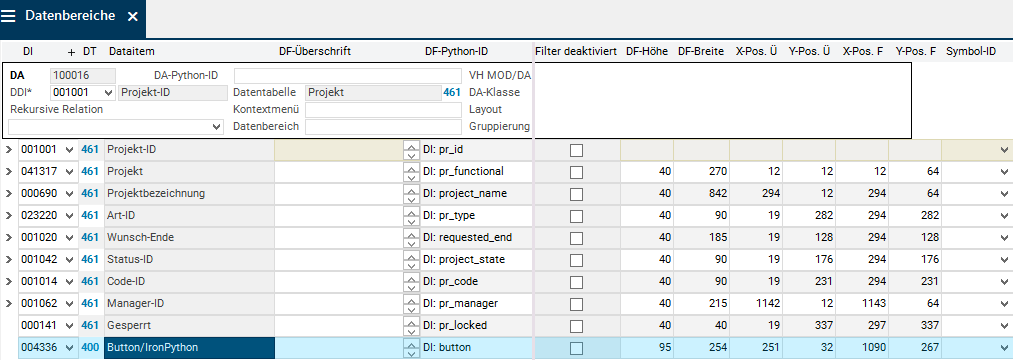This screenshot has height=360, width=1013.
Task: Expand the Code-ID row arrow
Action: click(8, 282)
